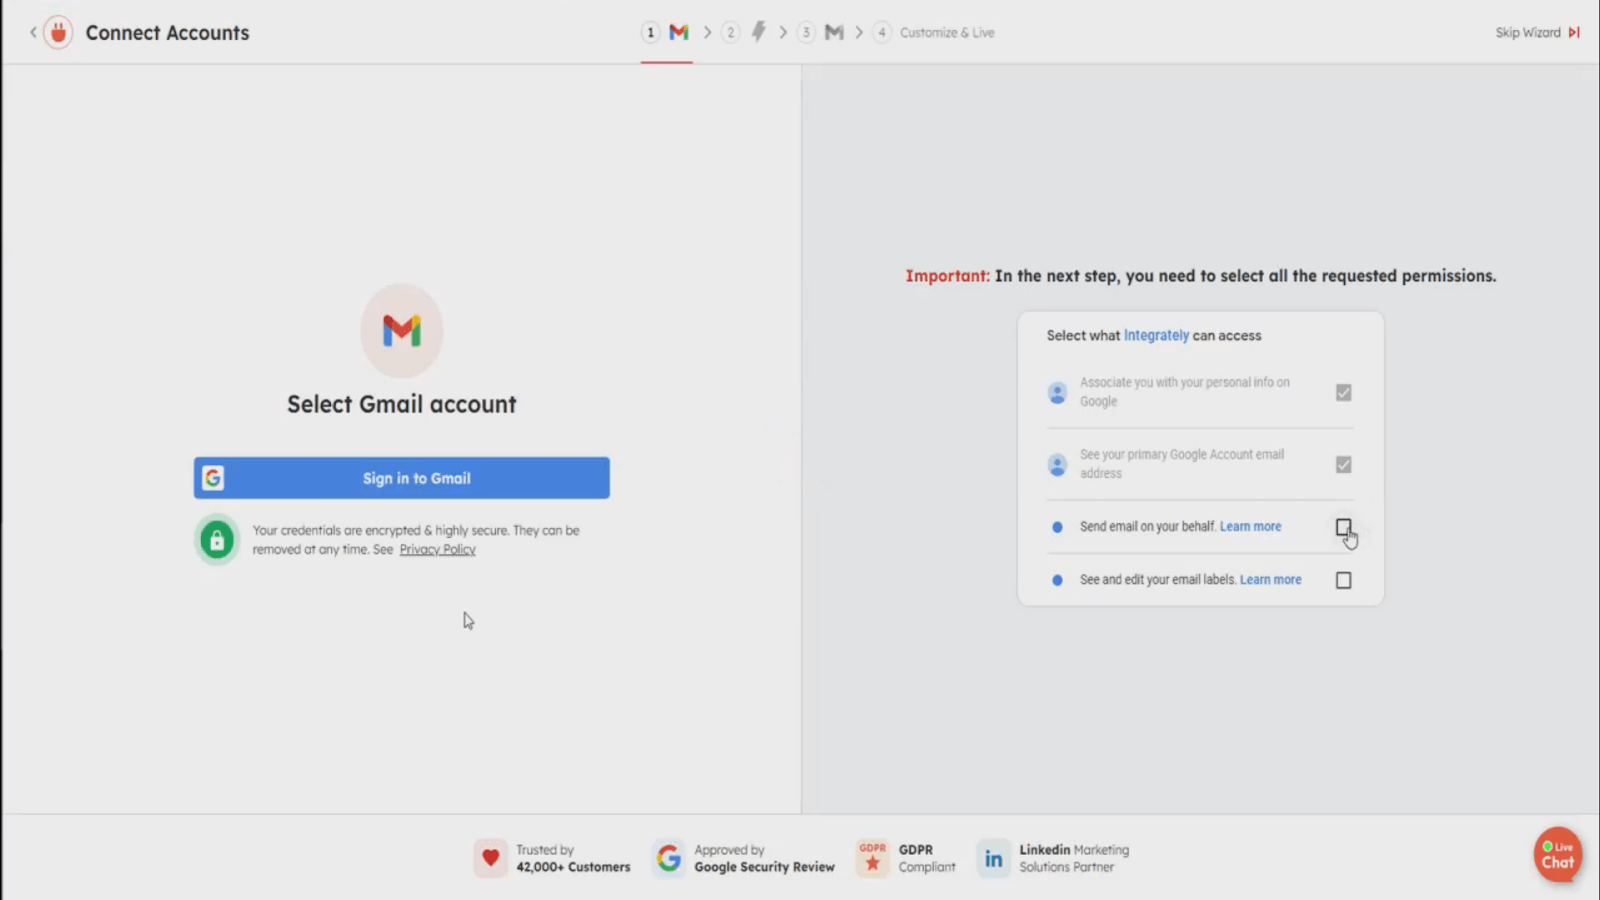This screenshot has width=1600, height=900.
Task: Click the large Gmail logo circle
Action: point(402,330)
